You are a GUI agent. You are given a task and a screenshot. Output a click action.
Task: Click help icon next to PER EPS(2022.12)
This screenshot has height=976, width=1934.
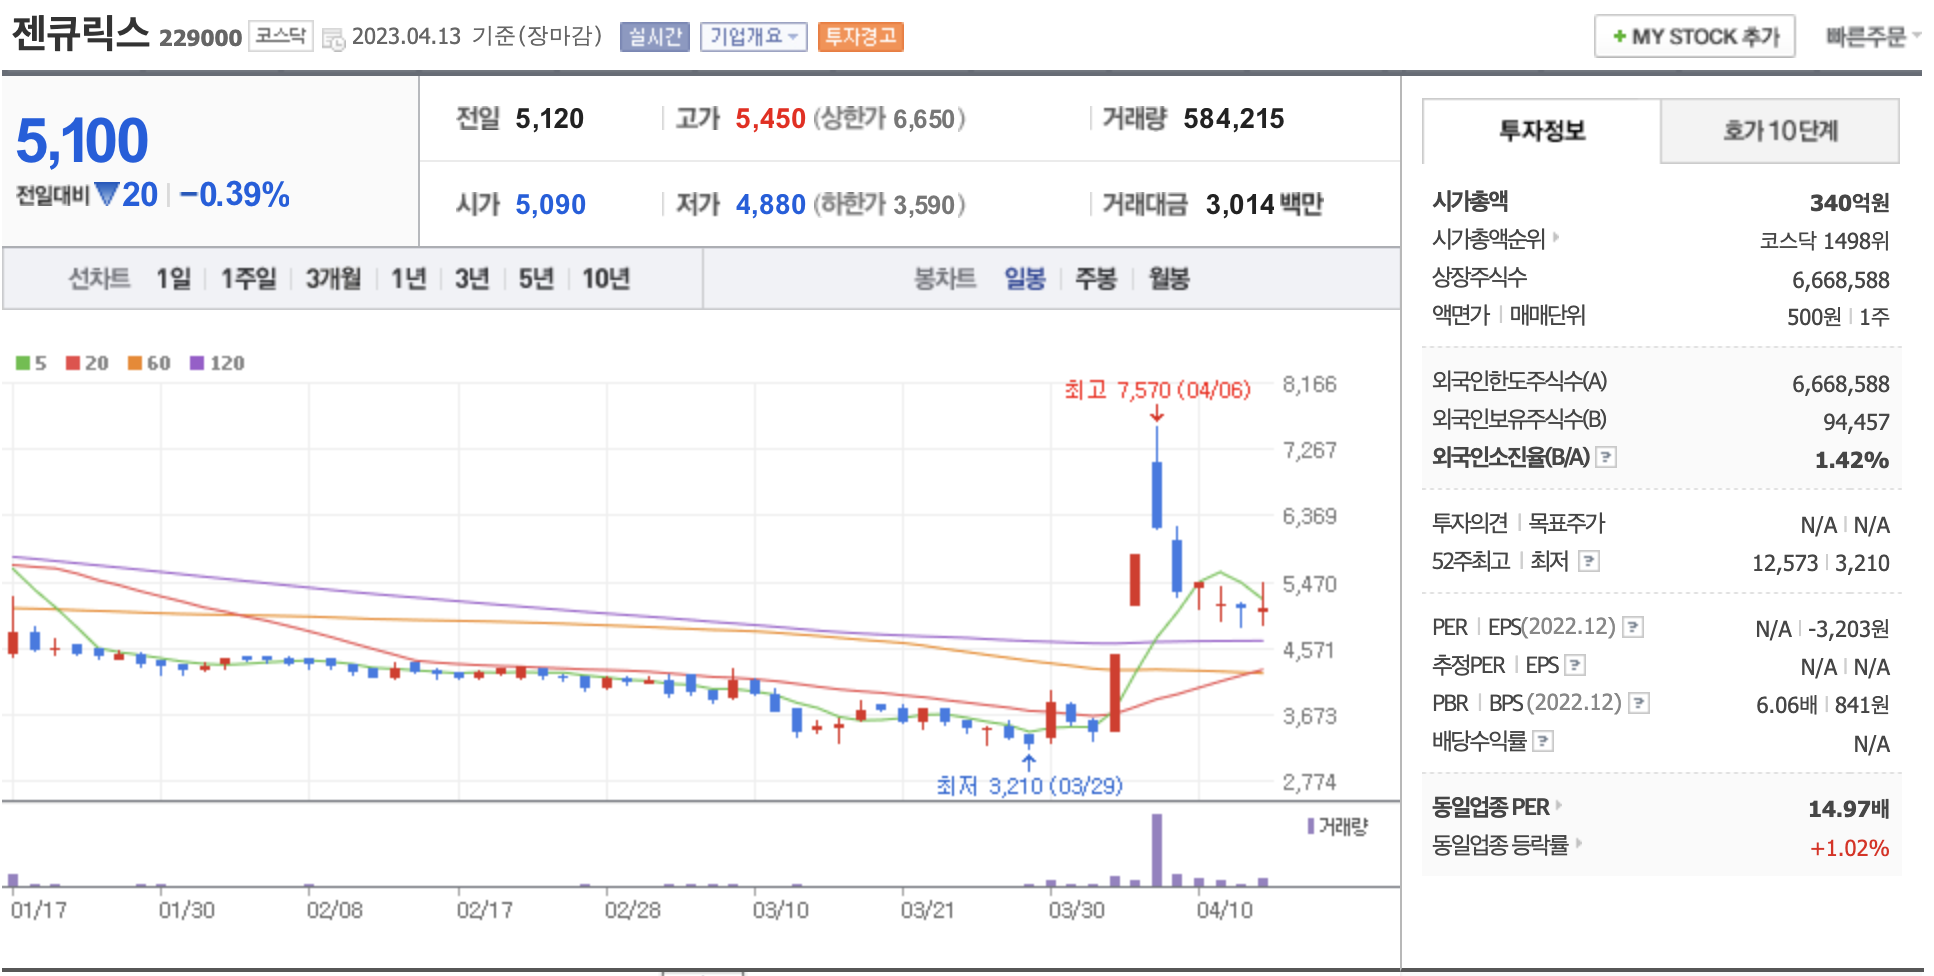point(1632,627)
